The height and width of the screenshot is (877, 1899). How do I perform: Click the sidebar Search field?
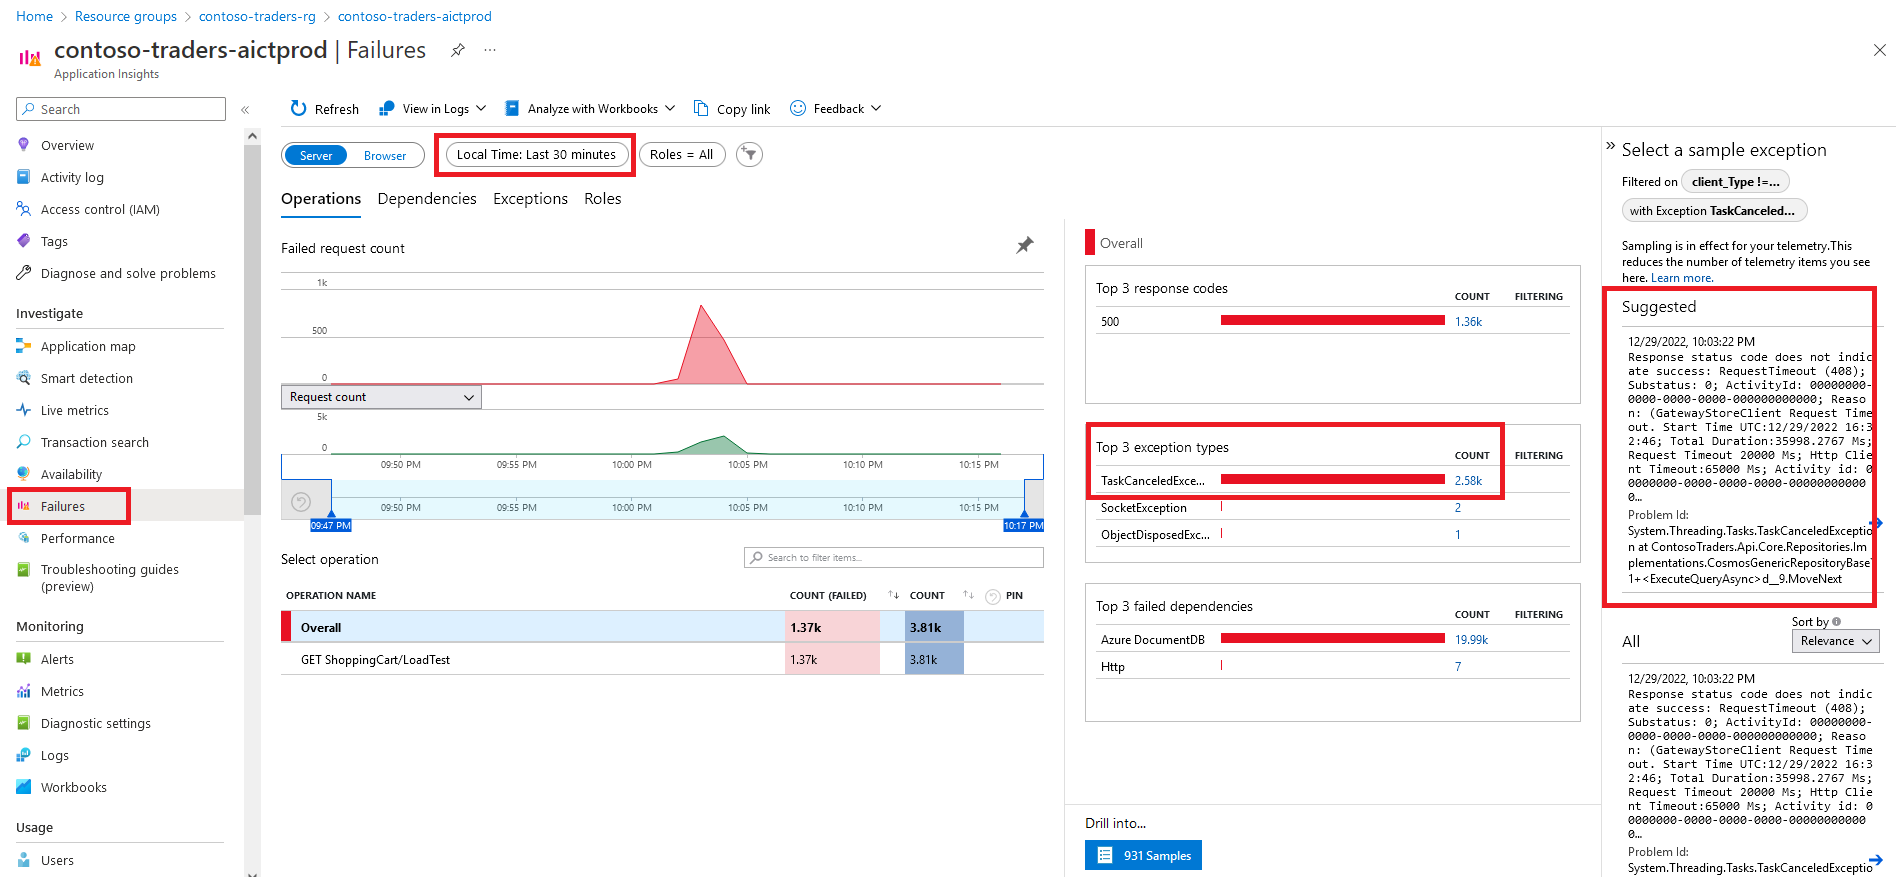[121, 109]
